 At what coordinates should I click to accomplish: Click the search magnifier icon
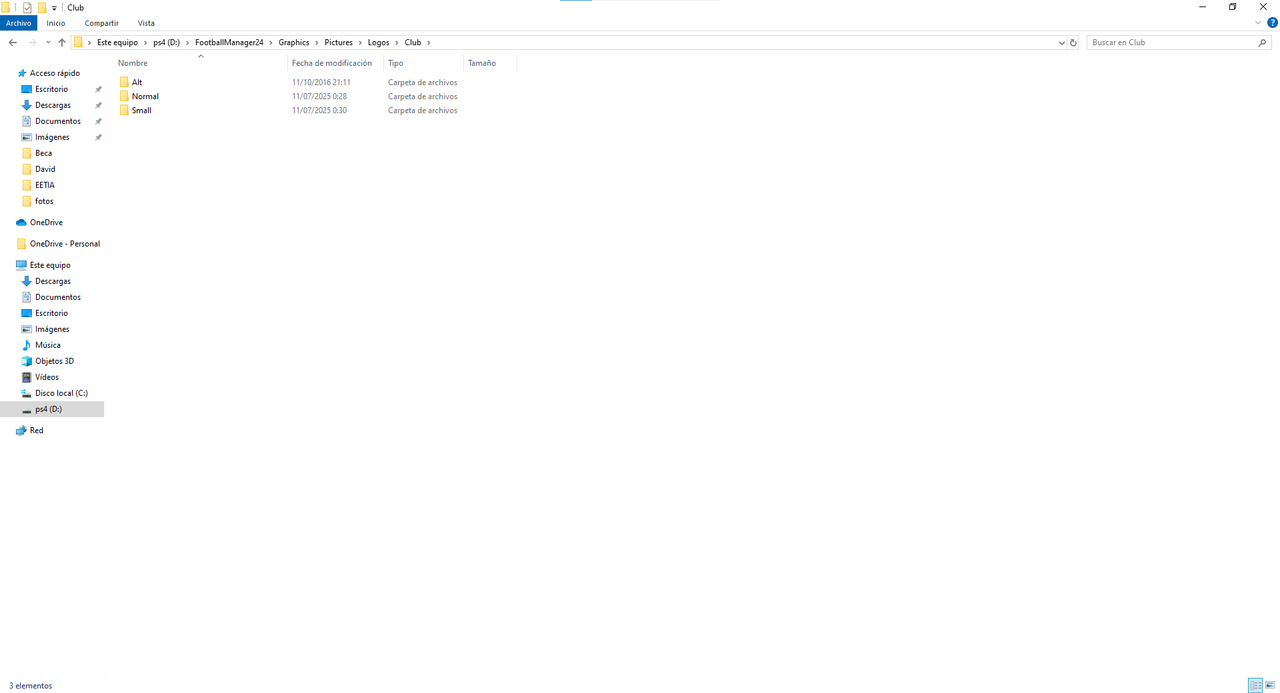coord(1262,43)
